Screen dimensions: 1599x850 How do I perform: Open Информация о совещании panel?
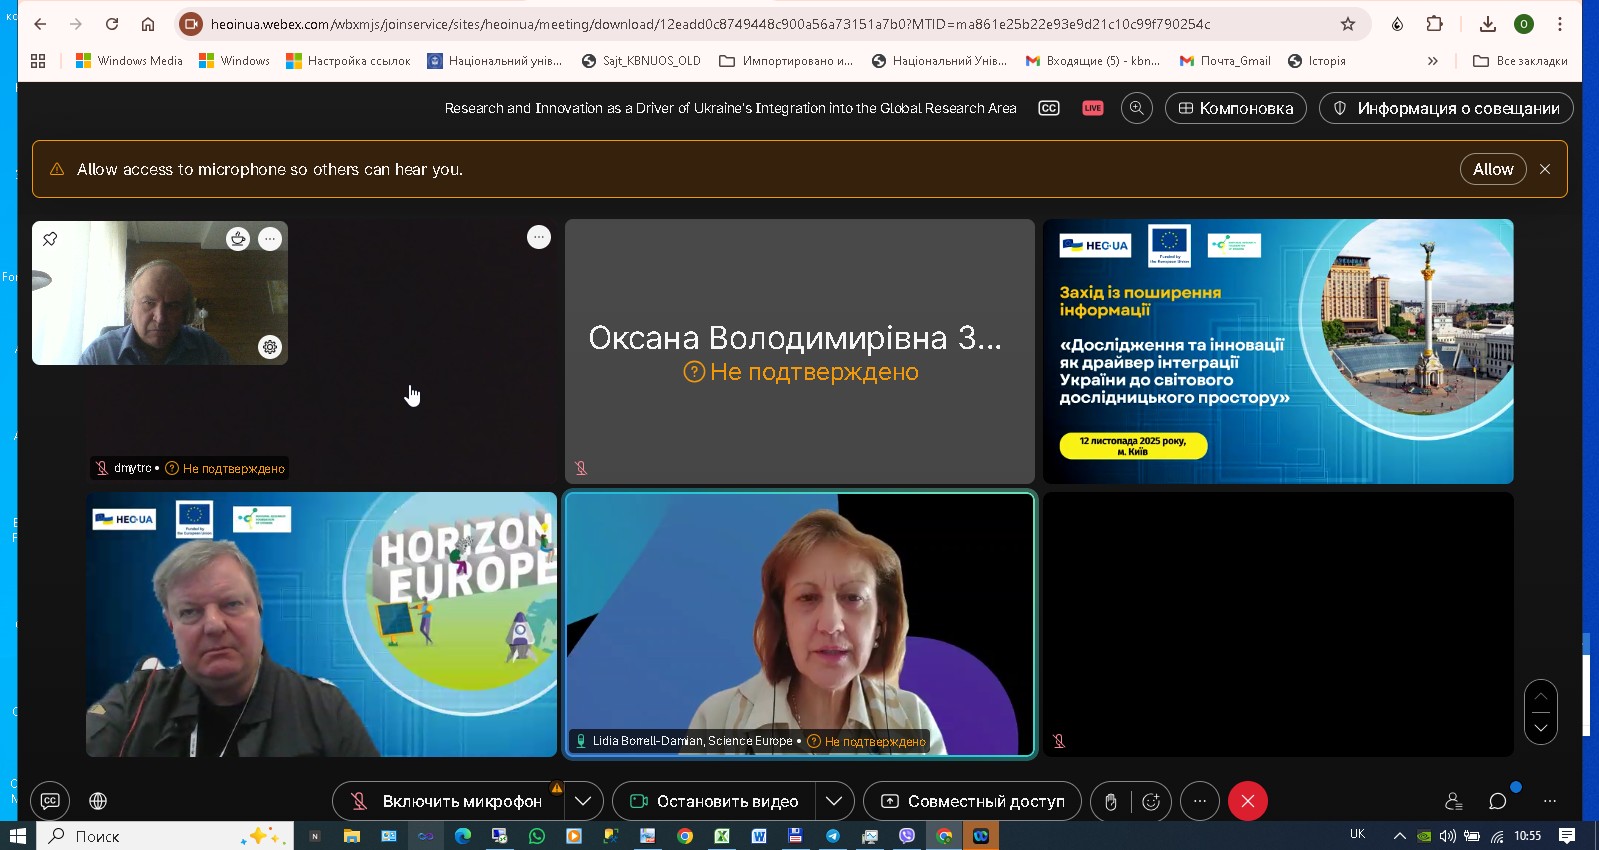(1445, 108)
